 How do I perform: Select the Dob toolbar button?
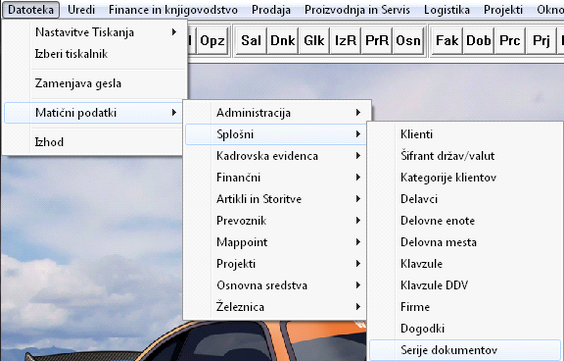point(478,41)
